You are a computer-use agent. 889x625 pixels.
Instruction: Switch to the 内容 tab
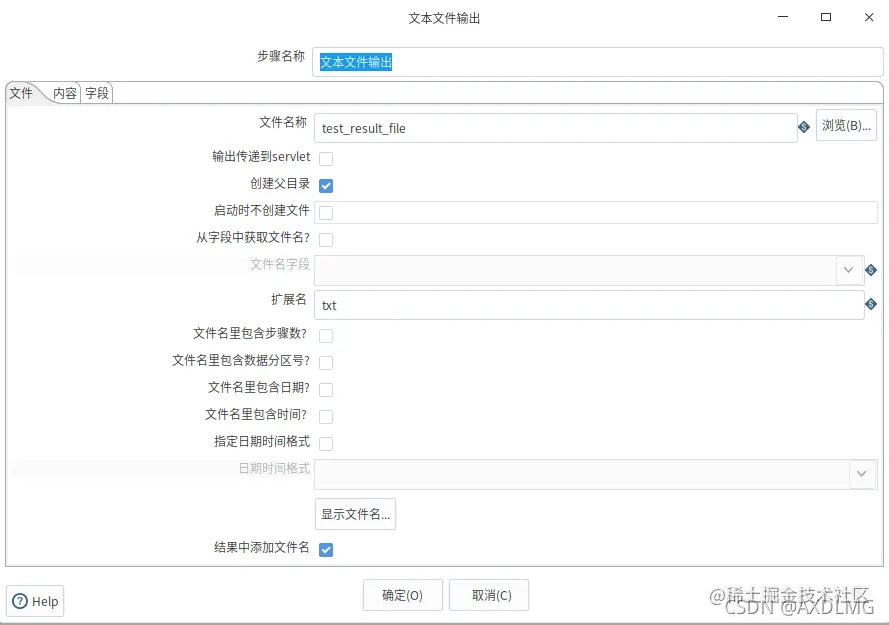click(64, 93)
